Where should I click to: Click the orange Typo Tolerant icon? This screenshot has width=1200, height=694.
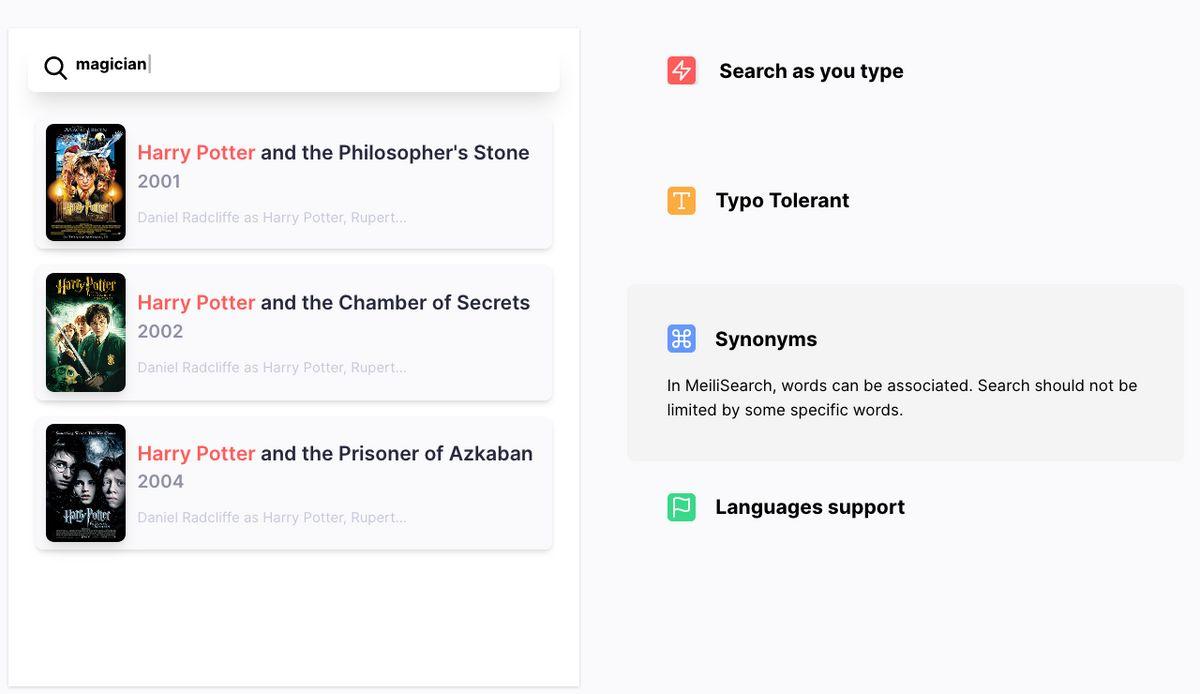pyautogui.click(x=681, y=201)
